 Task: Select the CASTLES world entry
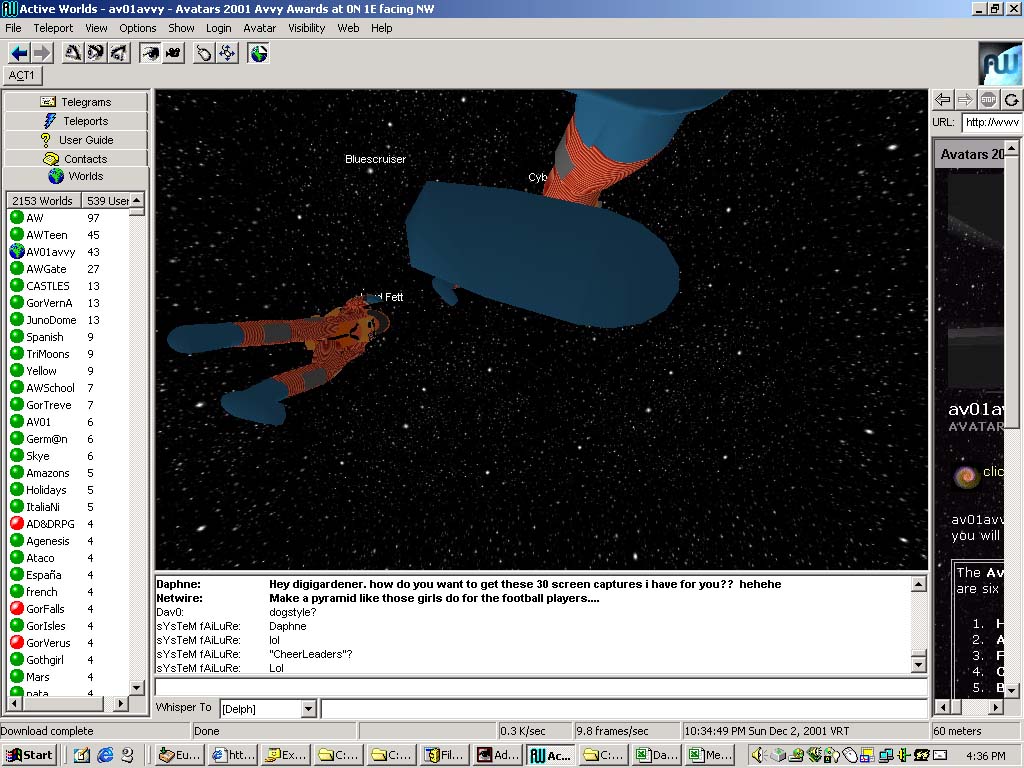pos(48,286)
